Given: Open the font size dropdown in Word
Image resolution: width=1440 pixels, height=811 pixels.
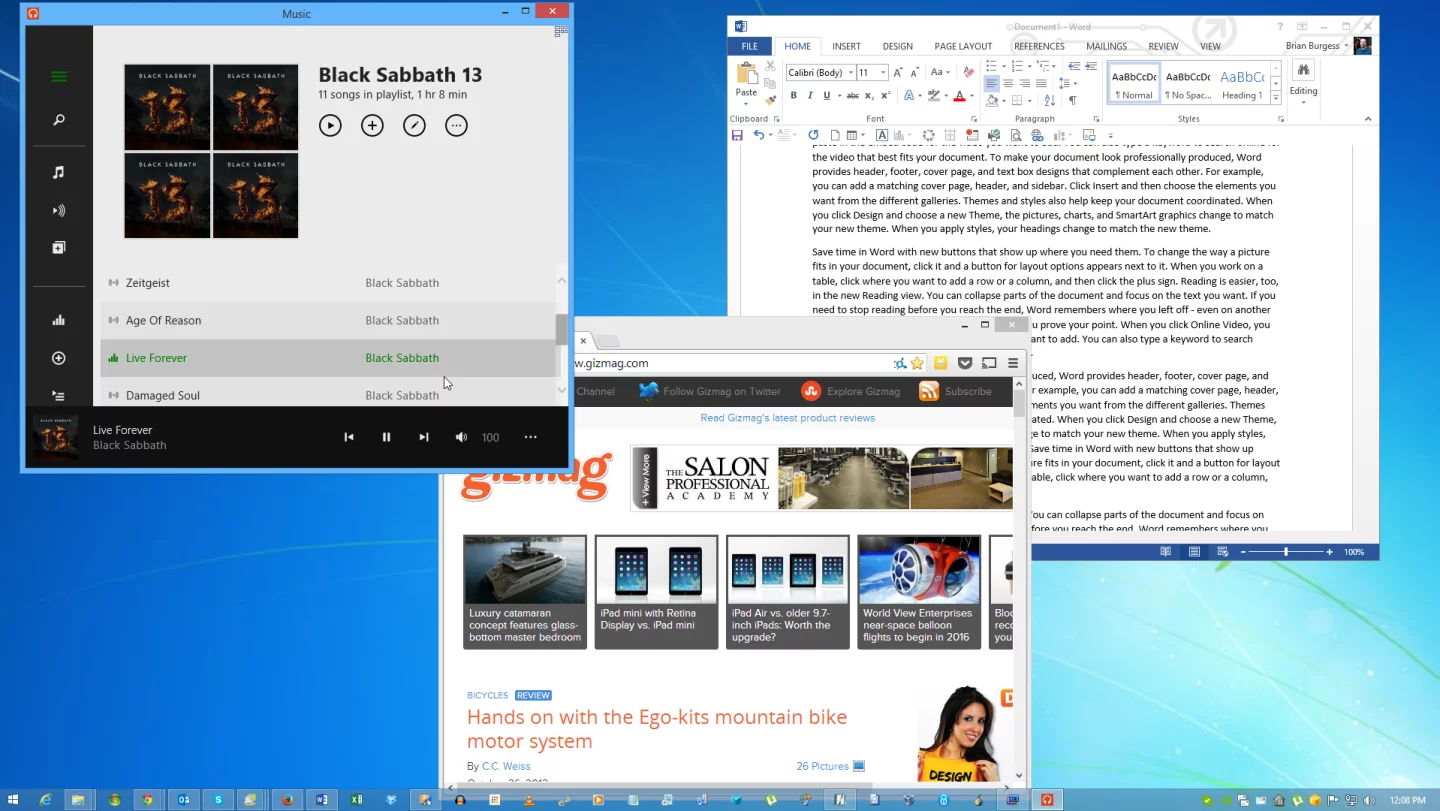Looking at the screenshot, I should [883, 72].
